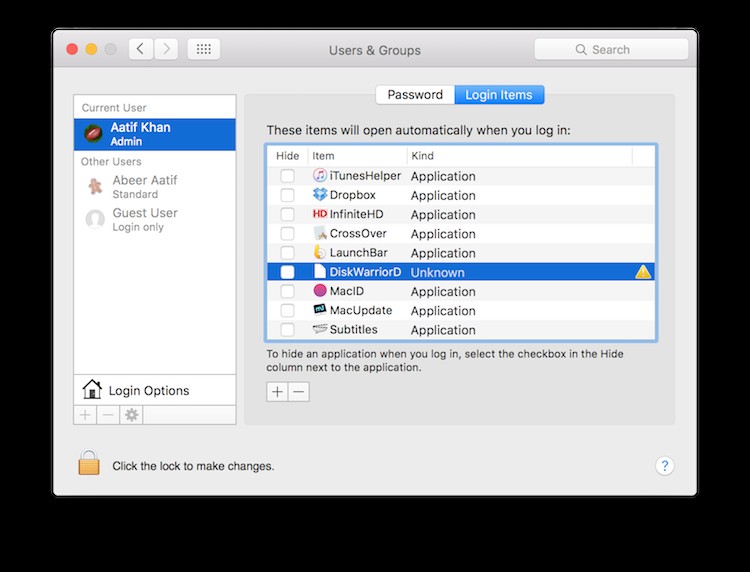
Task: Click the Guest User avatar icon
Action: click(x=95, y=219)
